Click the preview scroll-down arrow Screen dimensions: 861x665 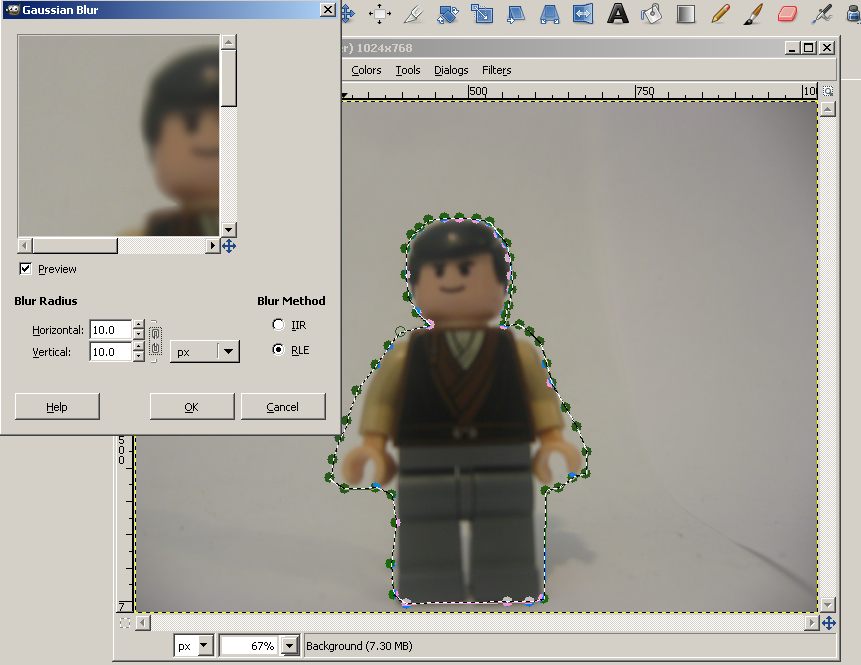point(229,230)
